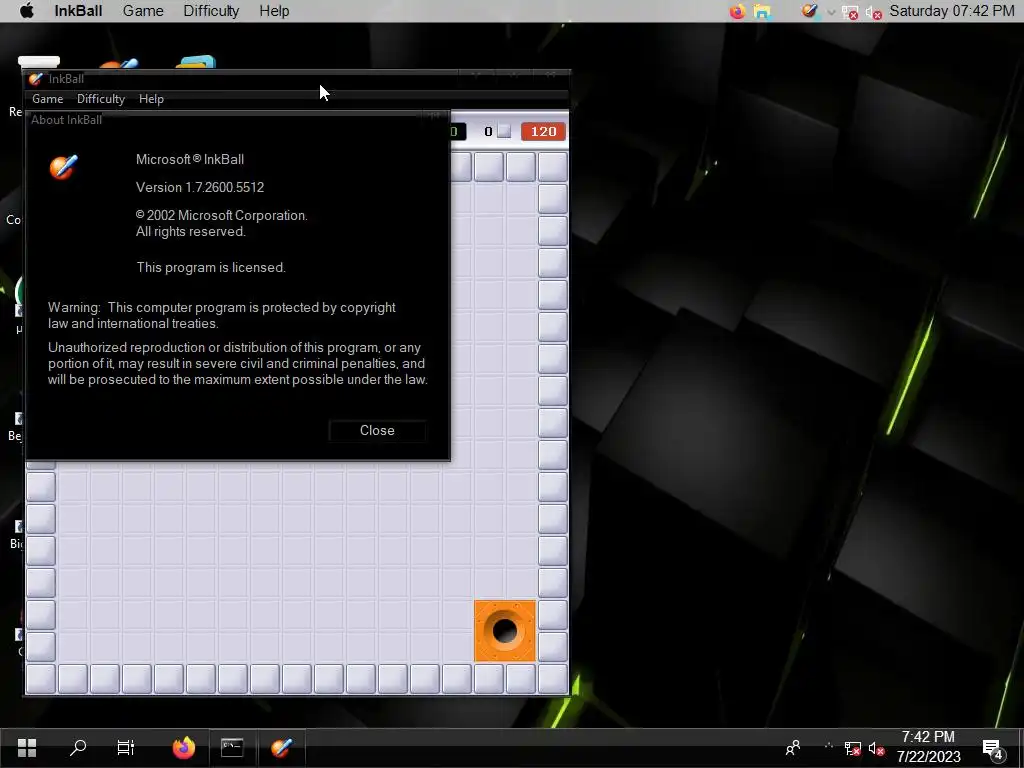This screenshot has width=1024, height=768.
Task: Click the InkBall taskbar icon
Action: click(x=281, y=747)
